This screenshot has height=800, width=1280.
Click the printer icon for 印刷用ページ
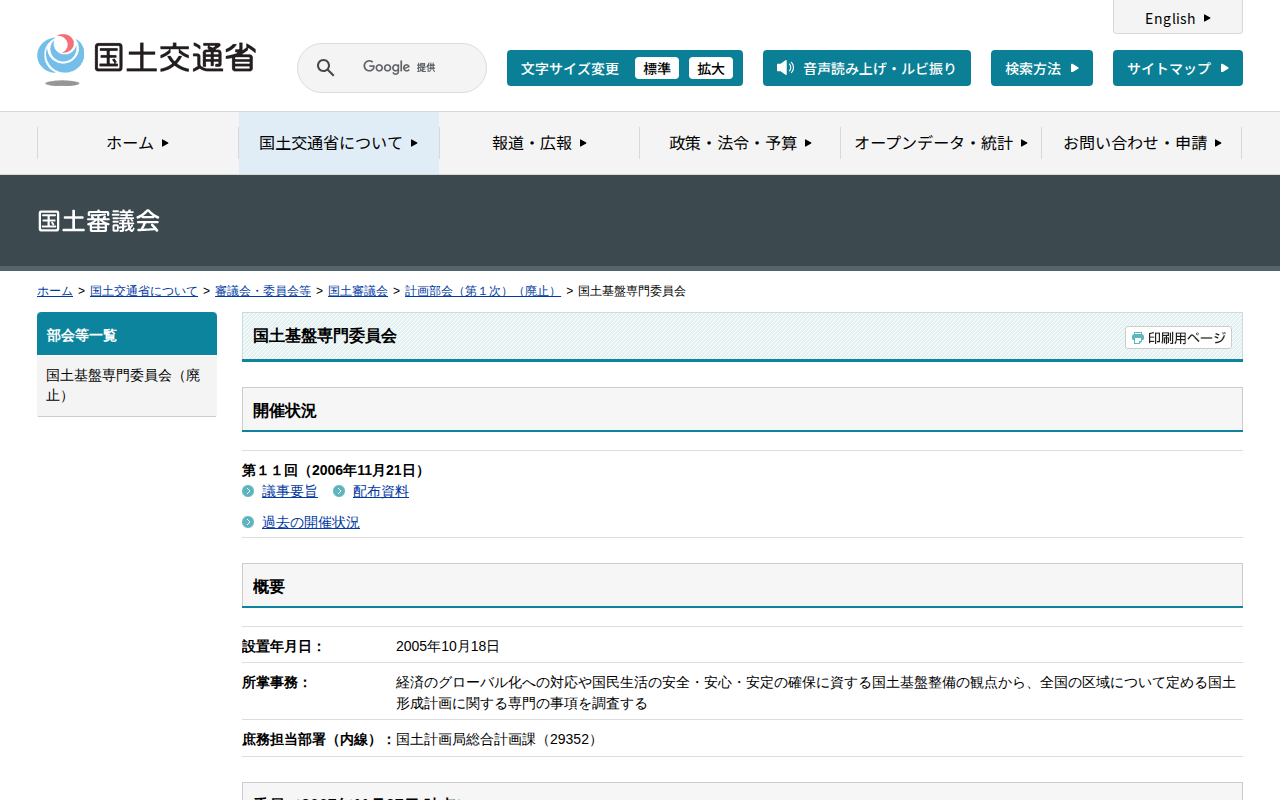pyautogui.click(x=1137, y=338)
